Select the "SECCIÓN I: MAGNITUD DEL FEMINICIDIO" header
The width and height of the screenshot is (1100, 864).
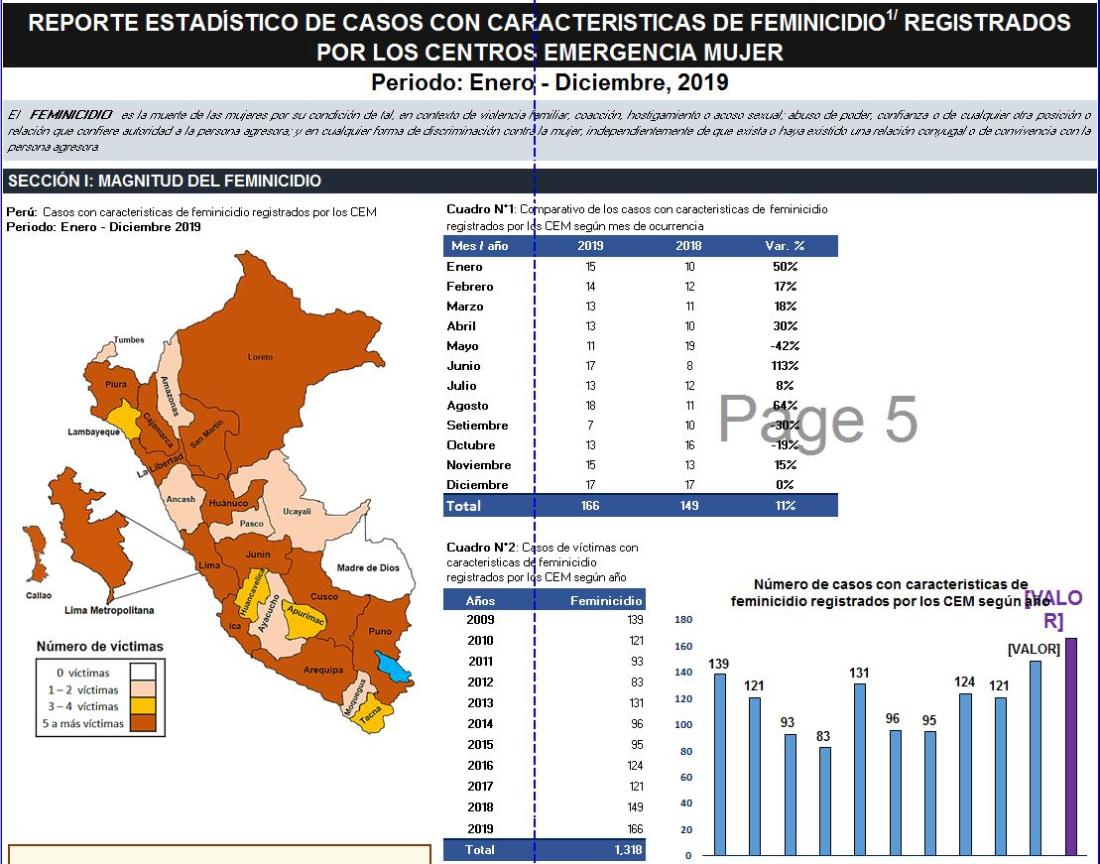click(164, 181)
